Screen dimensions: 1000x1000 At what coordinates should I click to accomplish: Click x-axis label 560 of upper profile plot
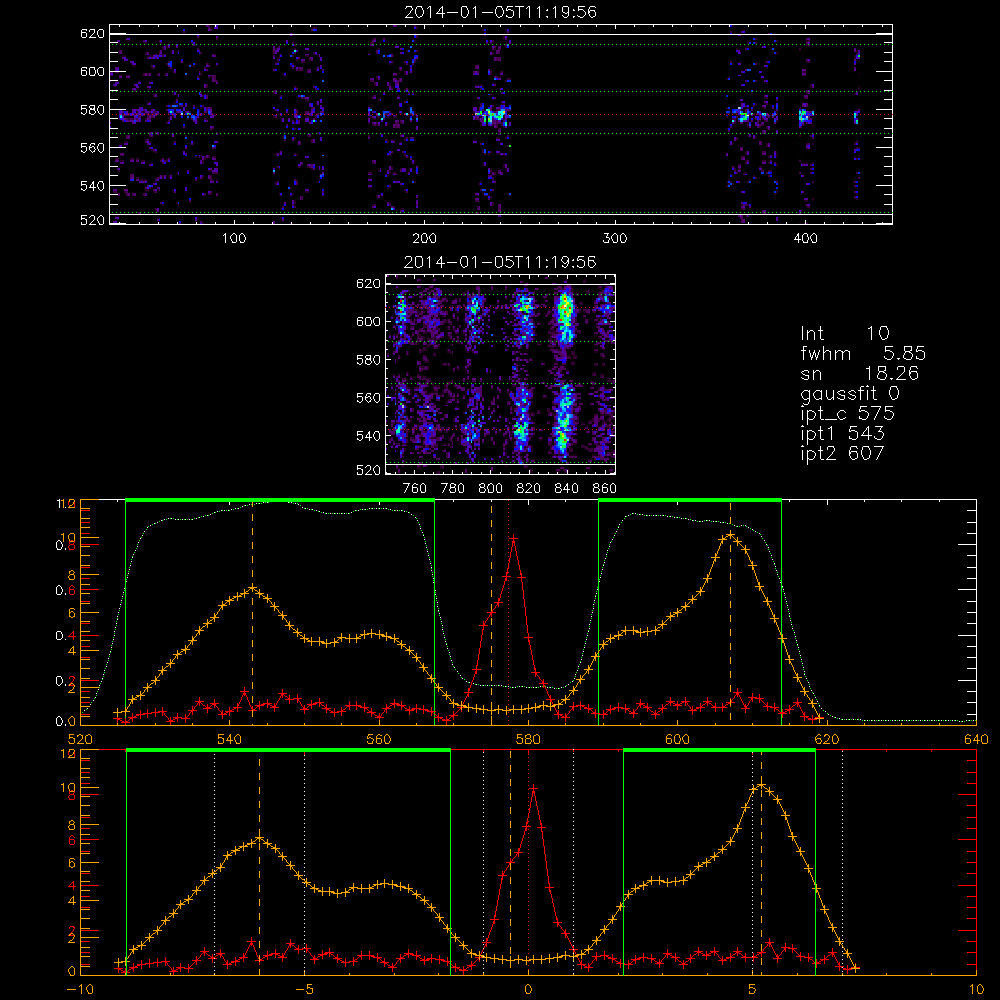pyautogui.click(x=379, y=740)
